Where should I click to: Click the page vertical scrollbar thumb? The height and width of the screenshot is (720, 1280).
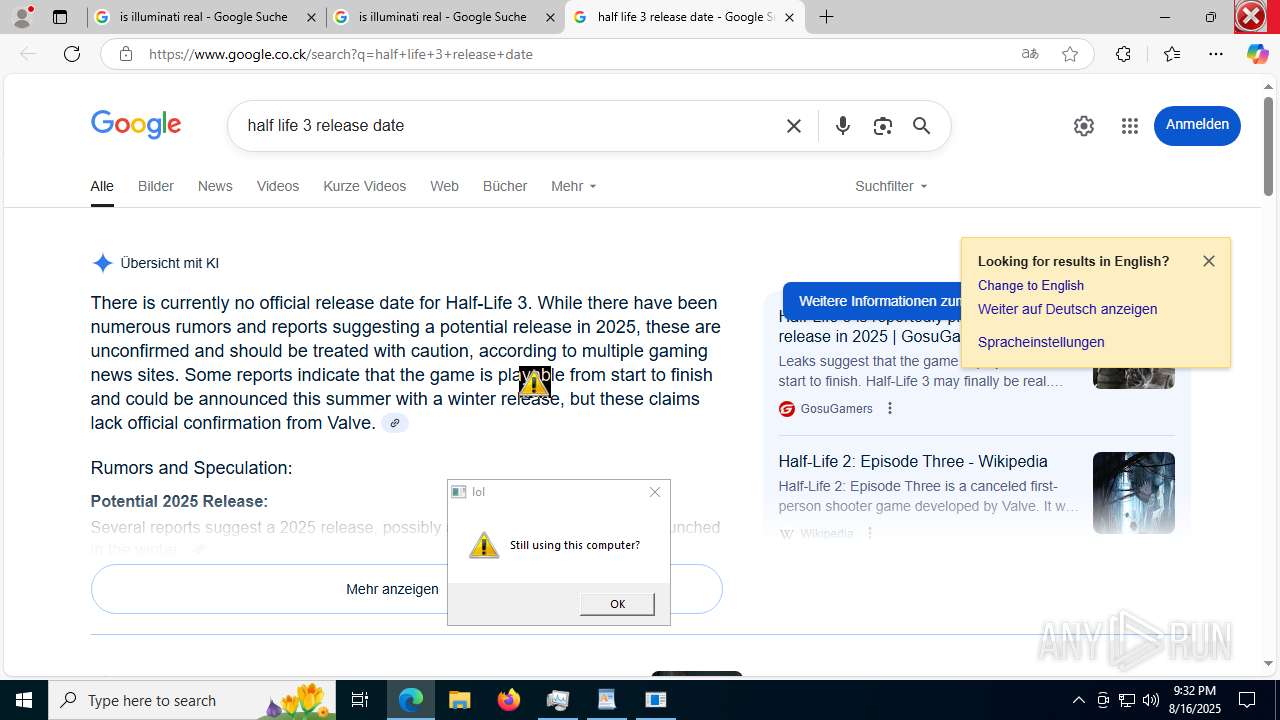[x=1268, y=146]
